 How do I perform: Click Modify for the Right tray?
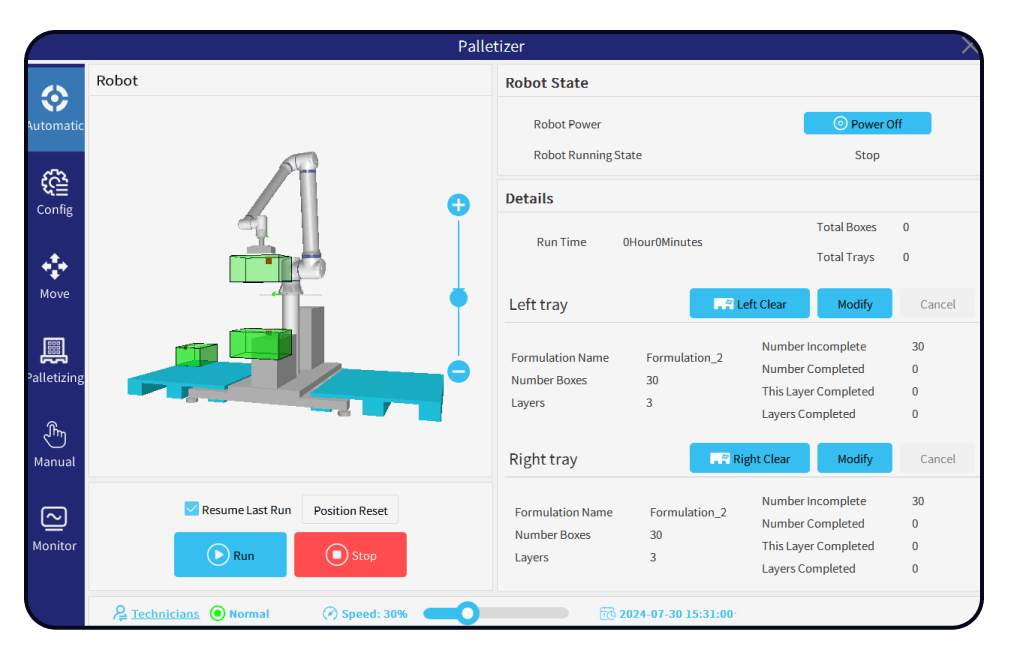click(x=854, y=459)
